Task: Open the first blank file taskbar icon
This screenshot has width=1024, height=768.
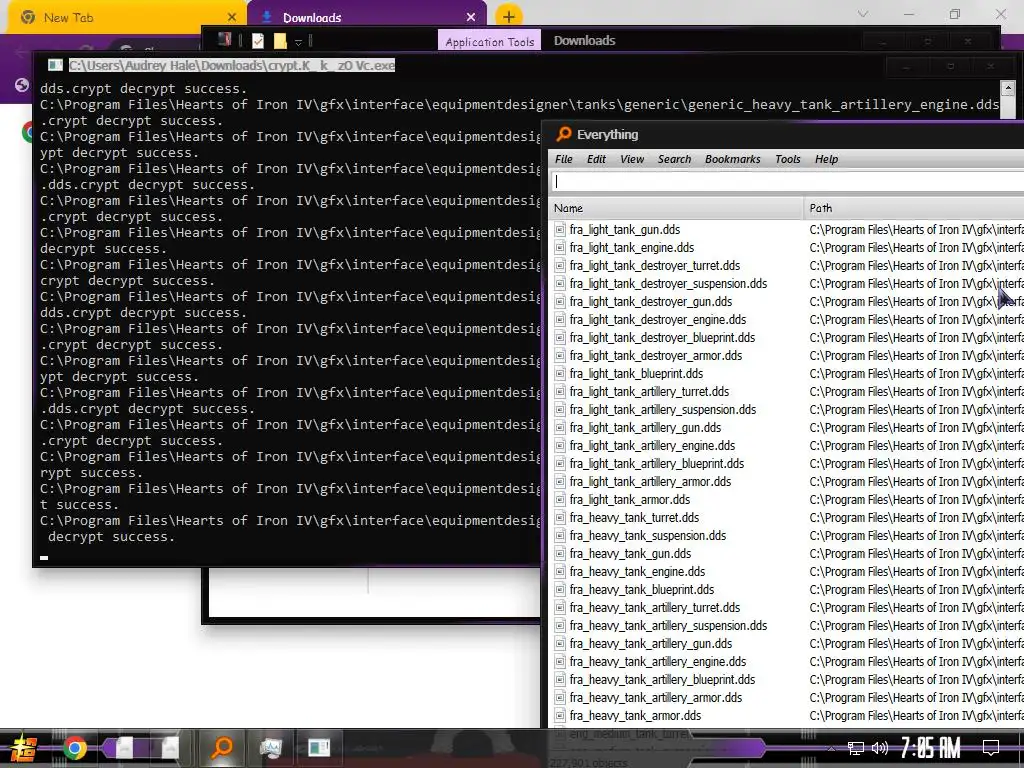Action: [x=125, y=748]
